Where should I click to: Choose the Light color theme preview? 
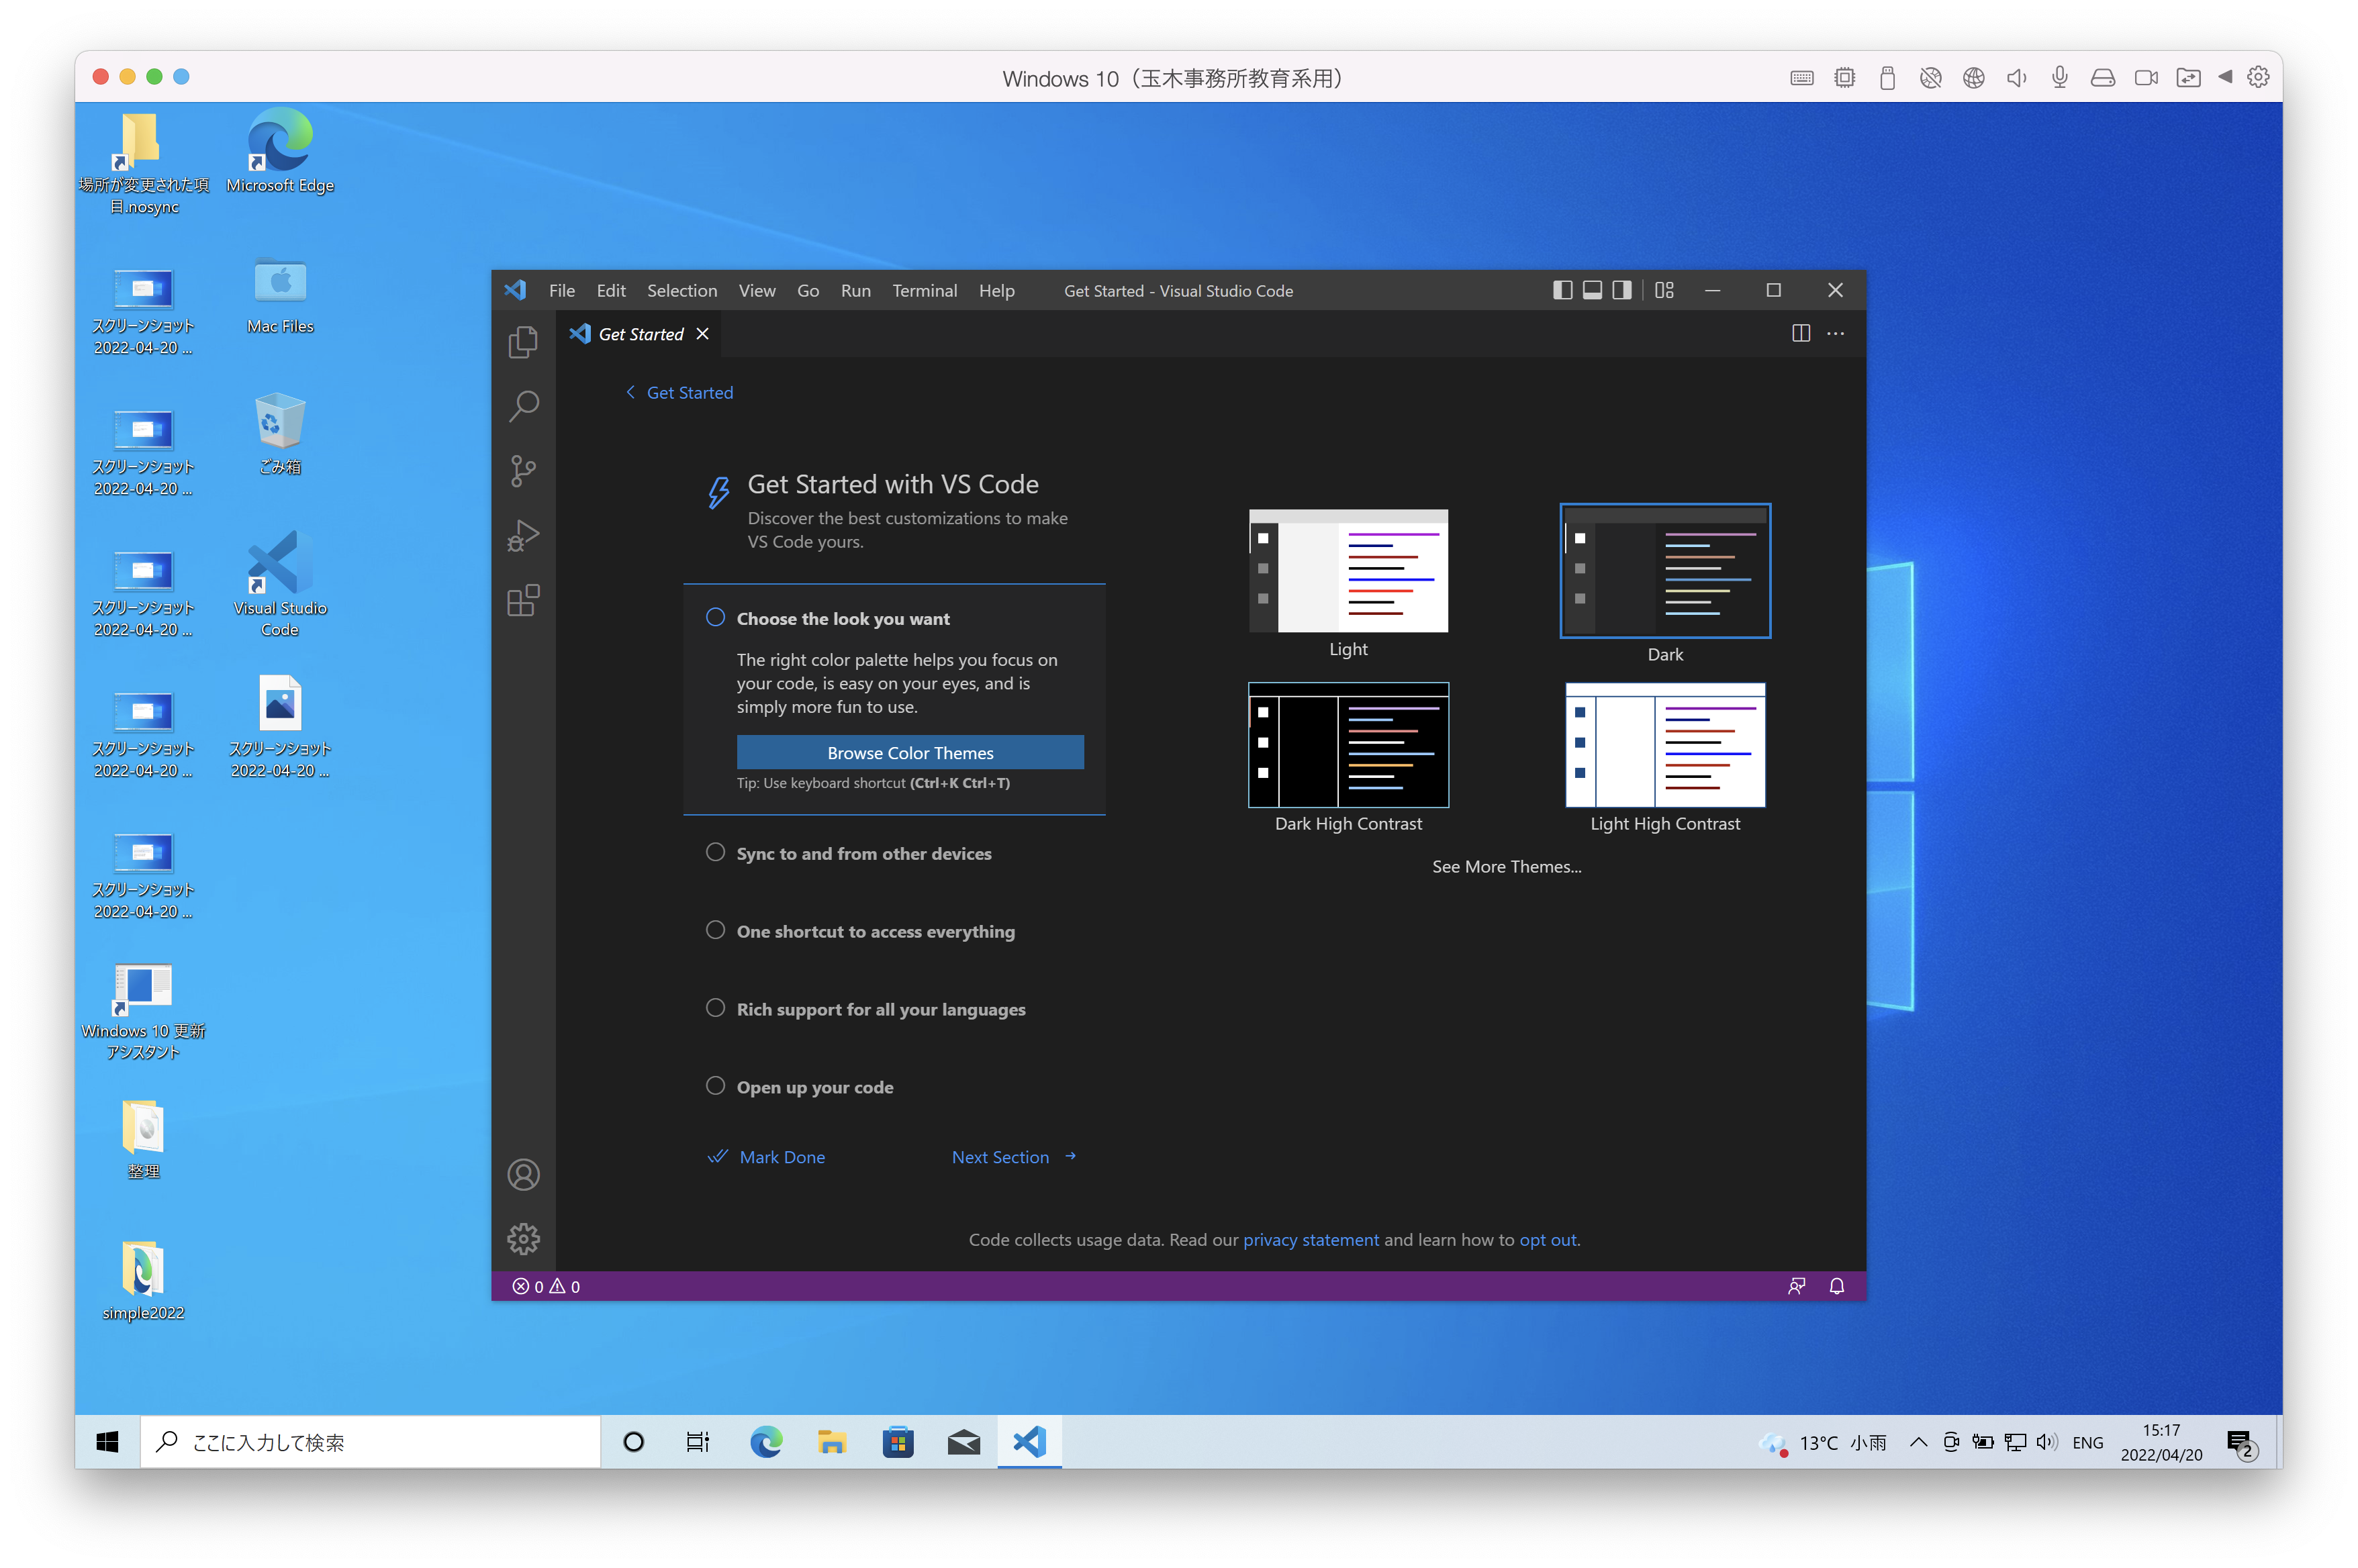[x=1347, y=571]
